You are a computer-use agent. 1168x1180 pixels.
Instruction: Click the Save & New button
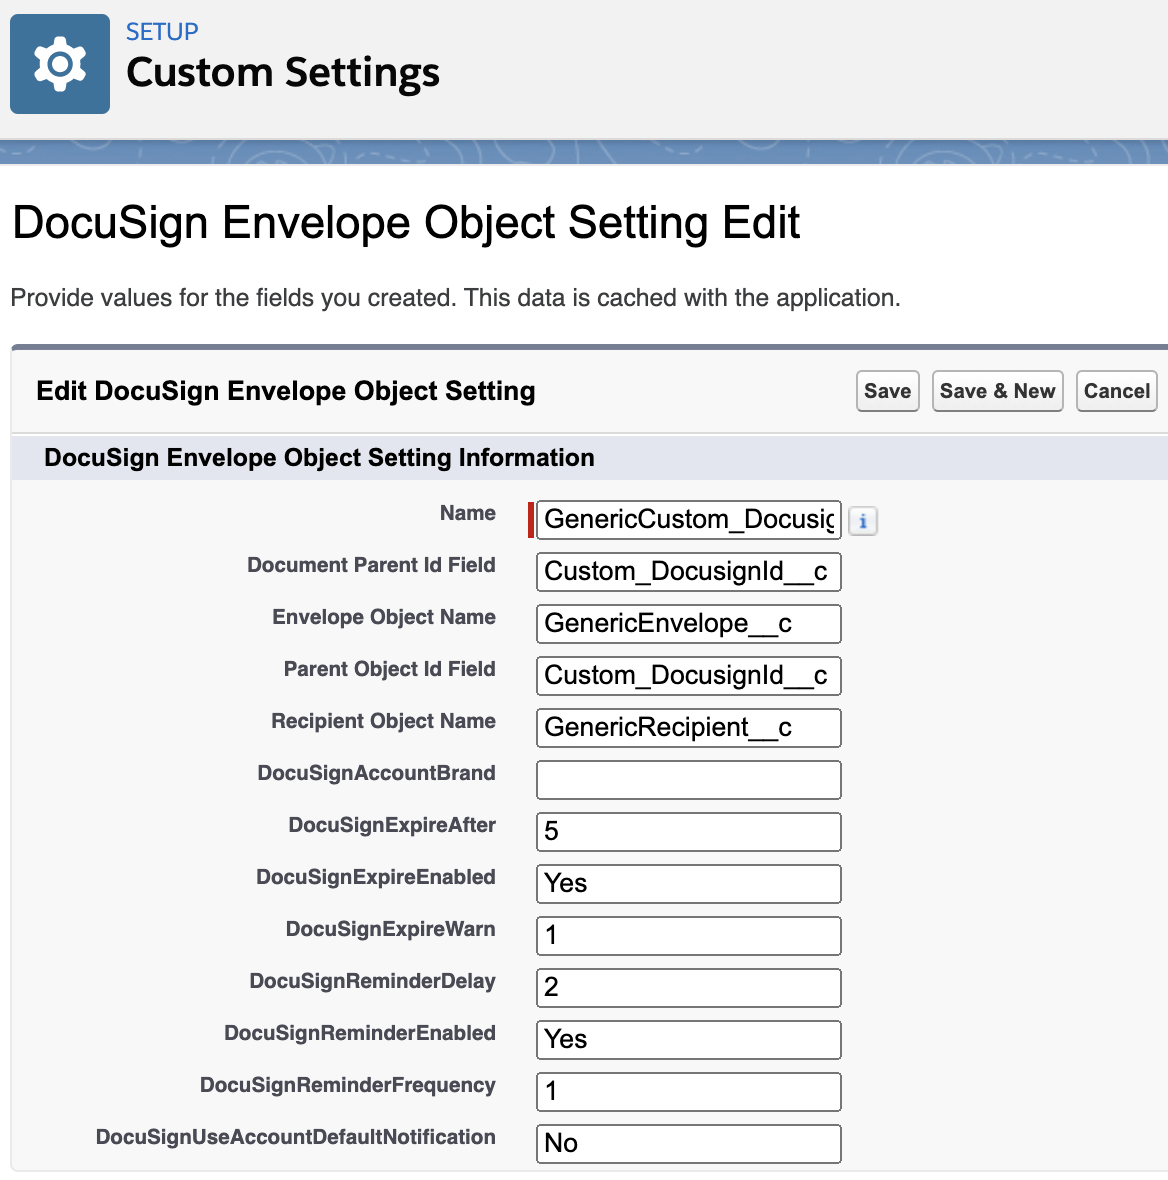coord(997,391)
